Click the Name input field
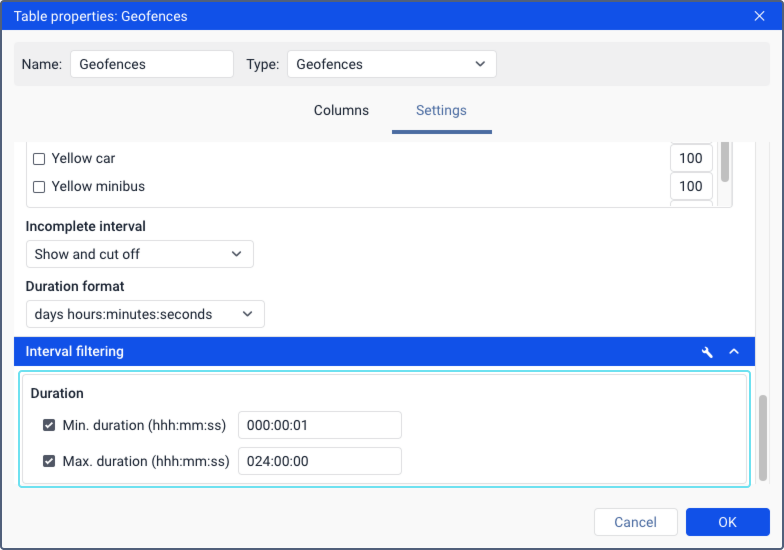The height and width of the screenshot is (550, 784). [152, 64]
